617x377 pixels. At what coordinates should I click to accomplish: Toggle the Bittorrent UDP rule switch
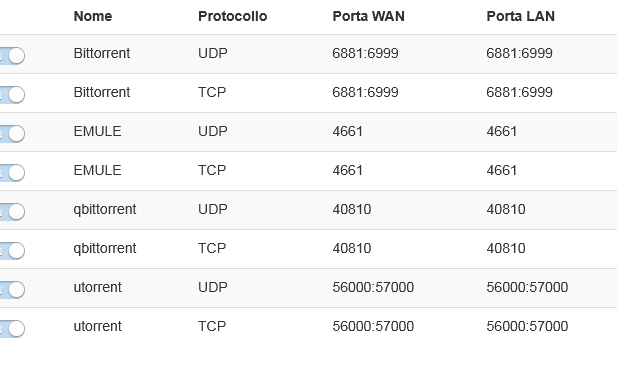[12, 55]
